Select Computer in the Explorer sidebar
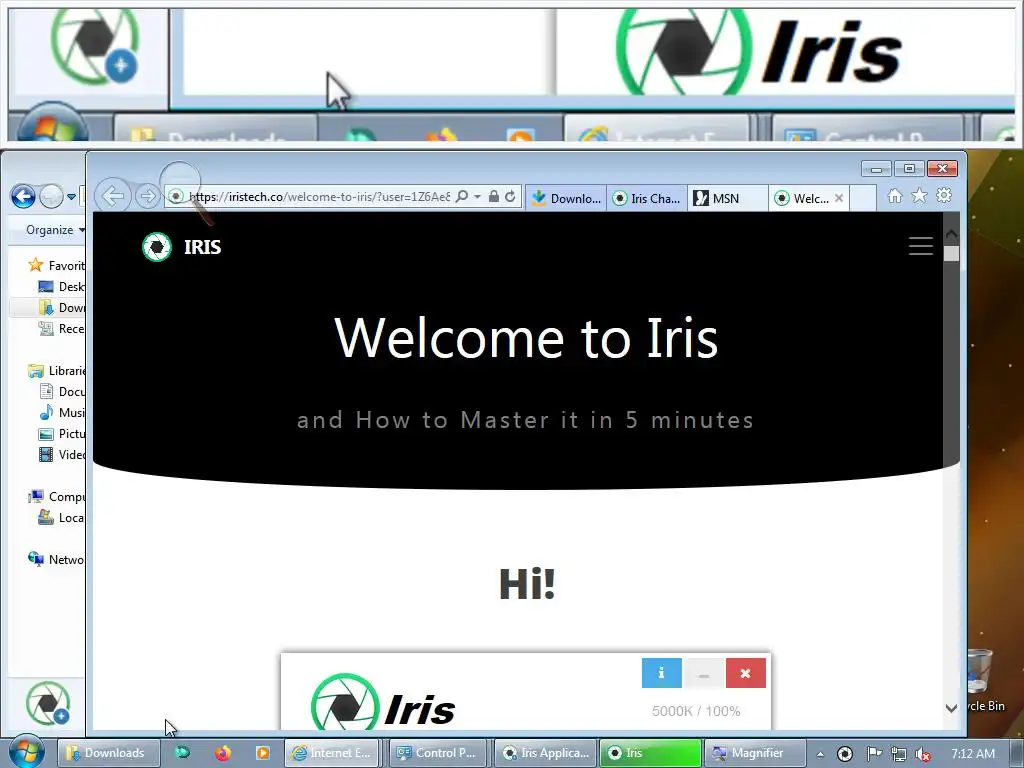 pos(57,497)
